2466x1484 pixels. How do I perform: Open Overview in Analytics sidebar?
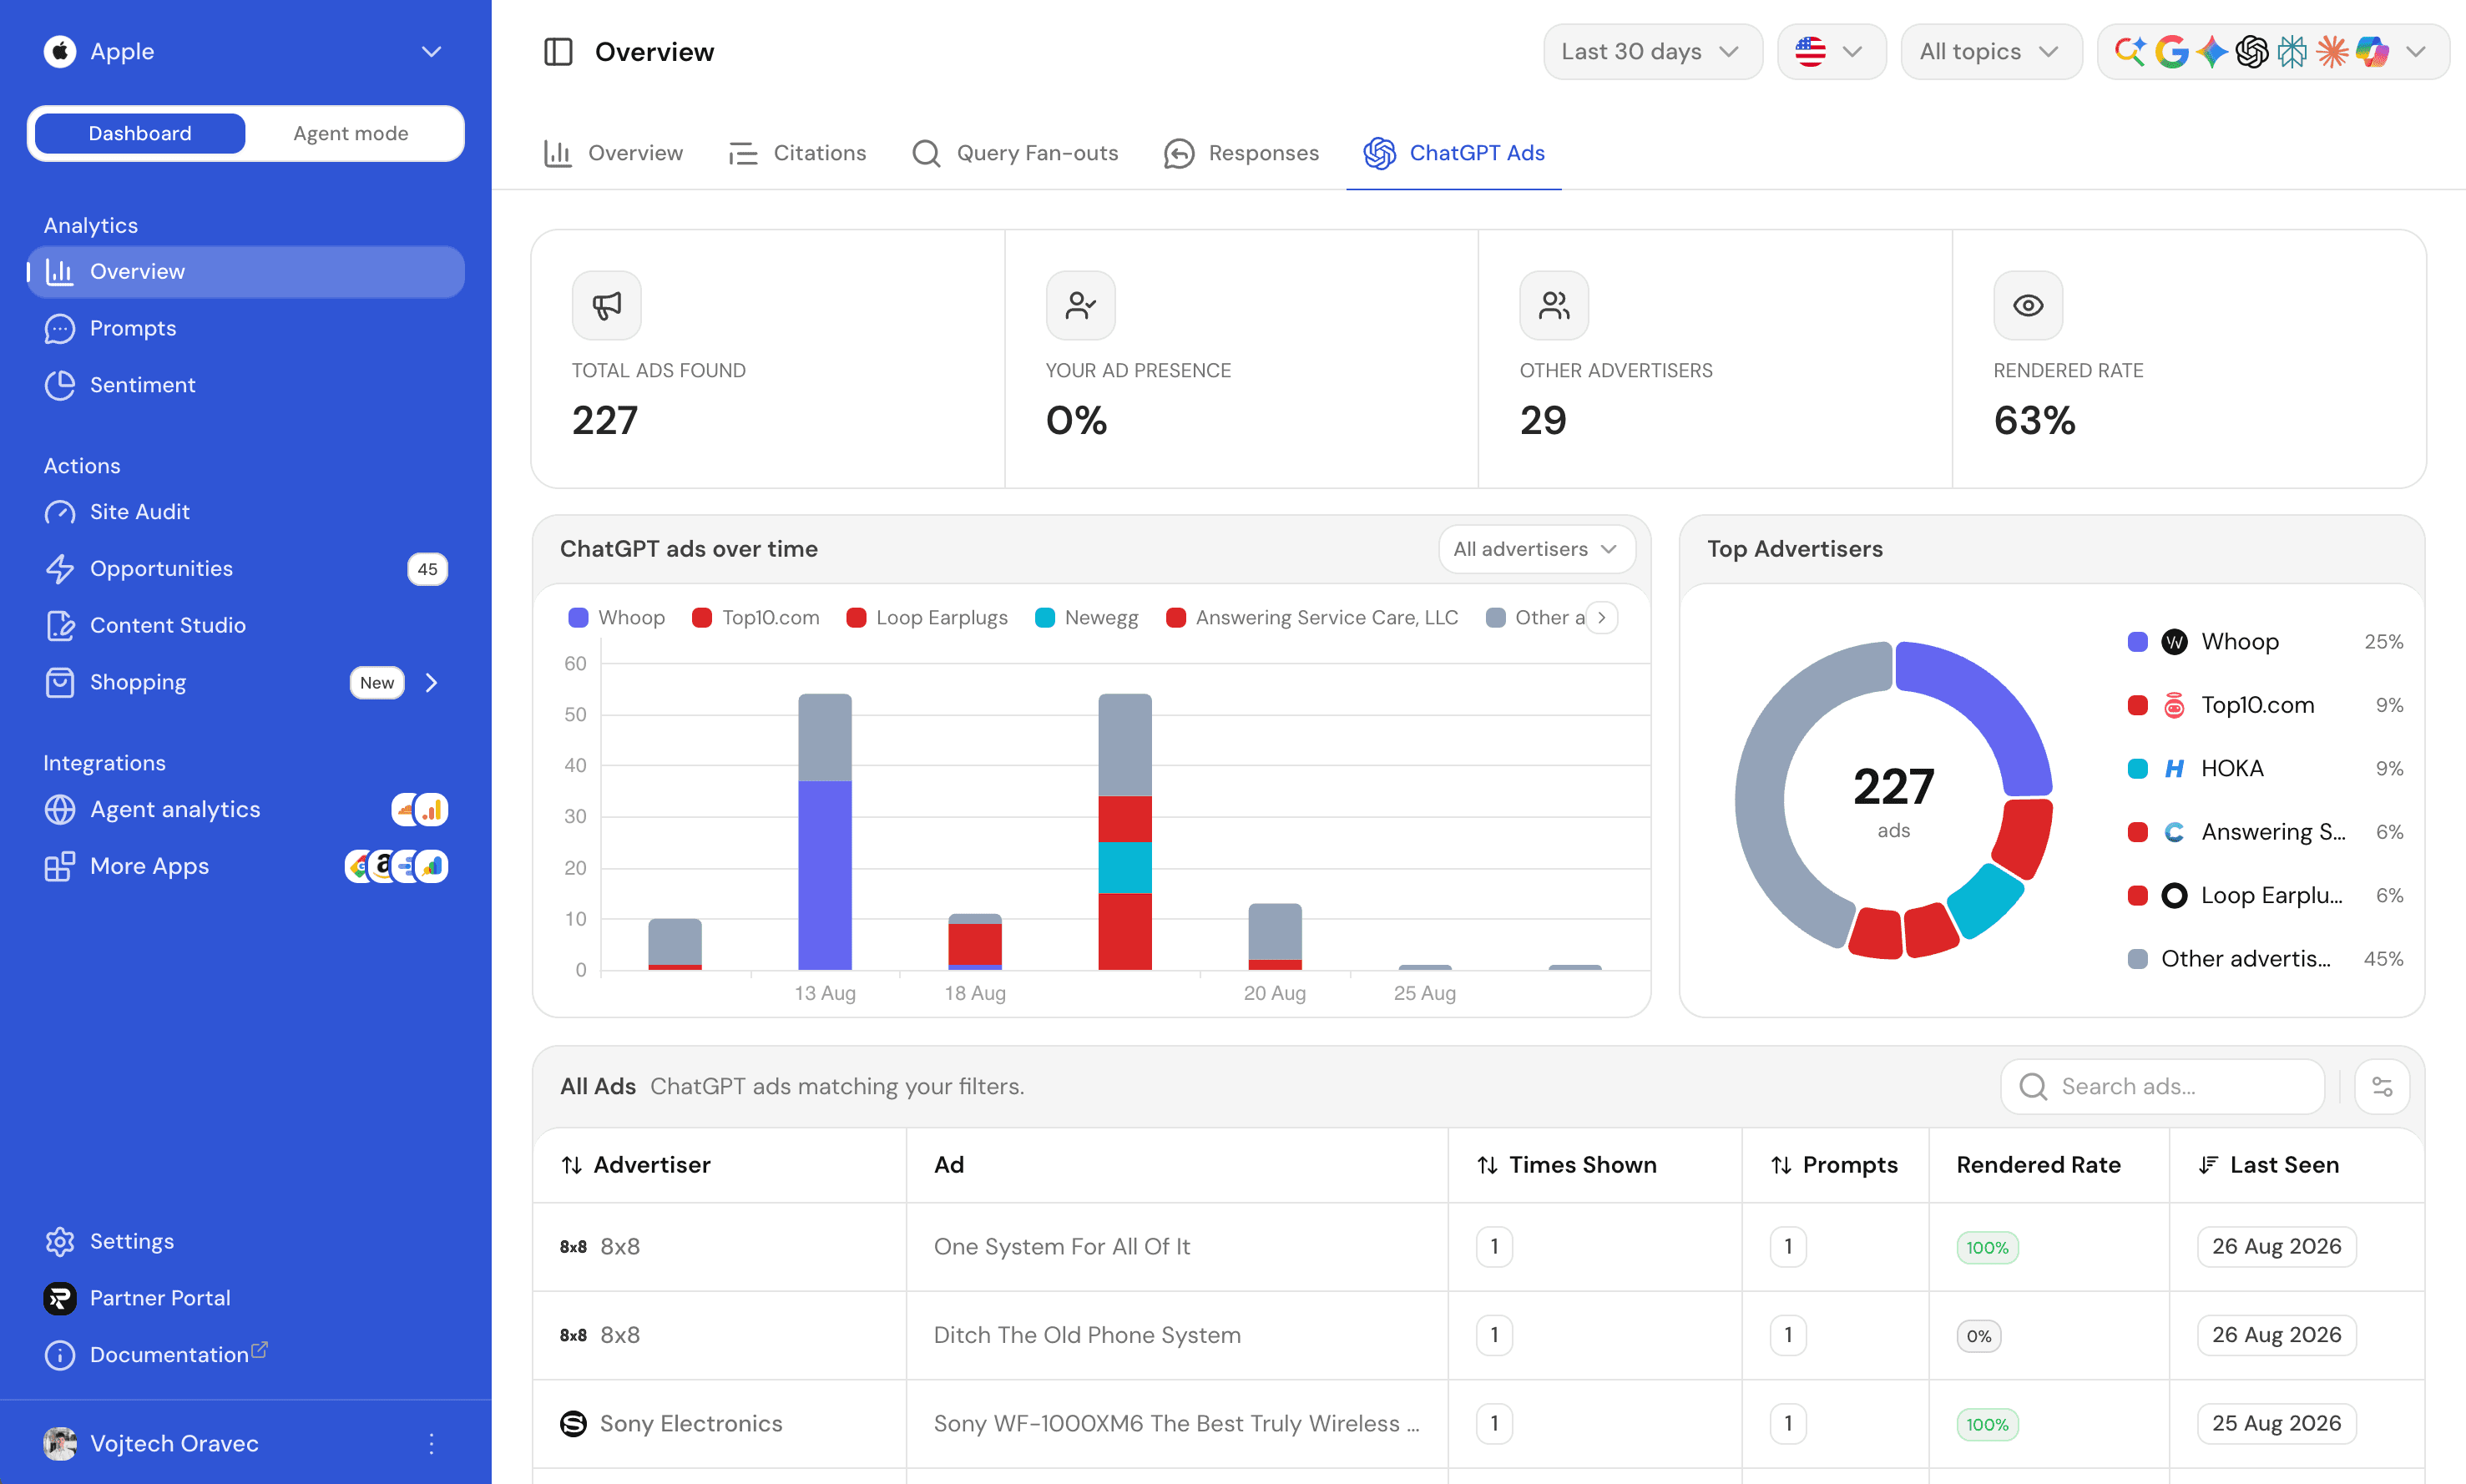[246, 272]
